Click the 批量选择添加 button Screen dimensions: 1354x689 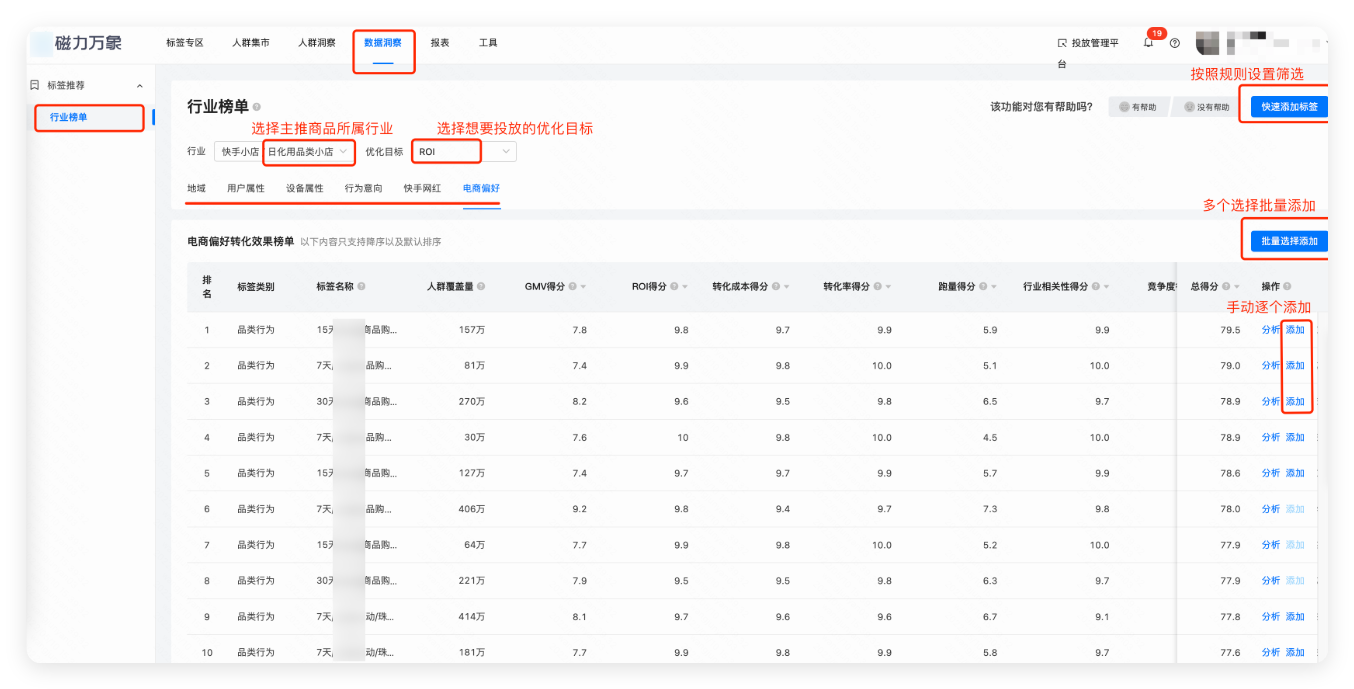point(1288,241)
